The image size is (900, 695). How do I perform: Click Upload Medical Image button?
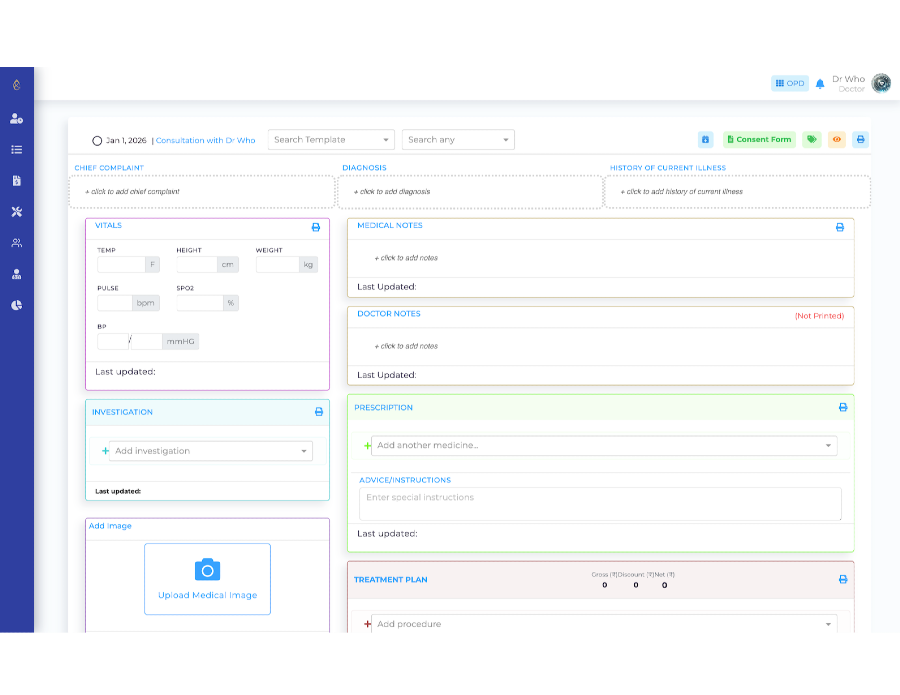point(207,579)
